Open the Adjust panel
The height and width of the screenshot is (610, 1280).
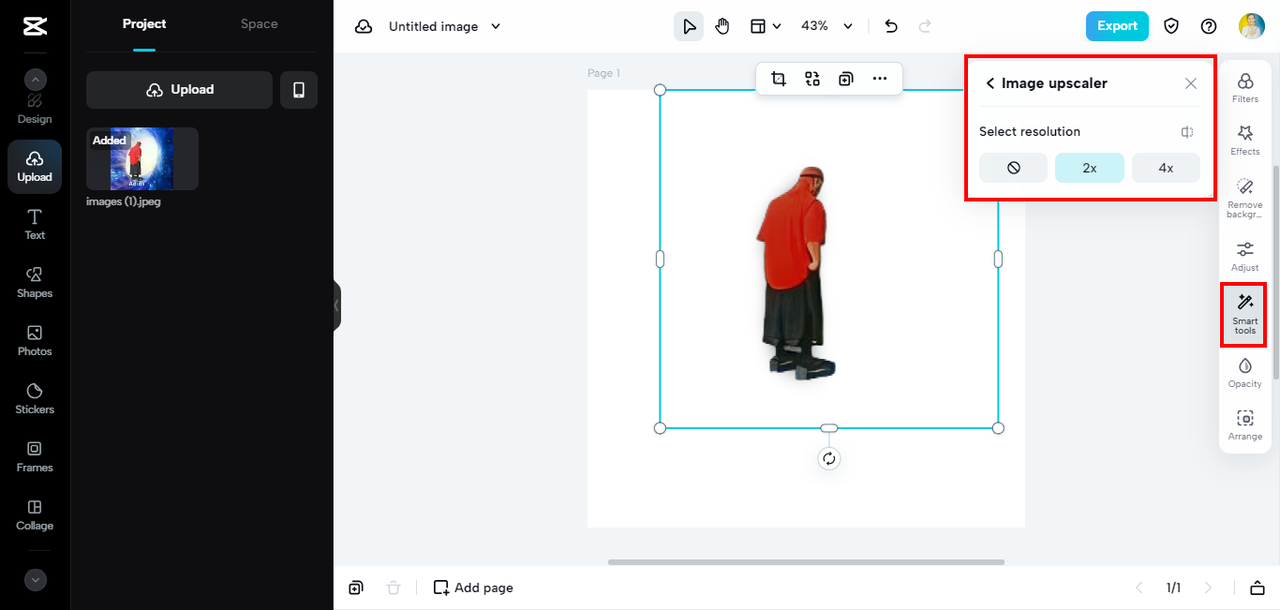tap(1245, 256)
